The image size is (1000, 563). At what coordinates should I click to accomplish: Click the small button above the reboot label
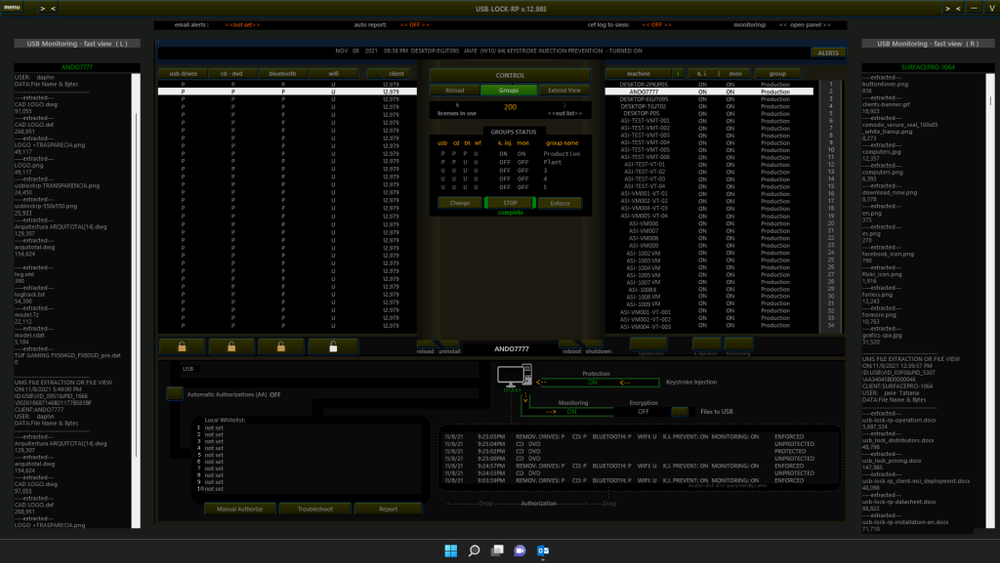point(570,344)
